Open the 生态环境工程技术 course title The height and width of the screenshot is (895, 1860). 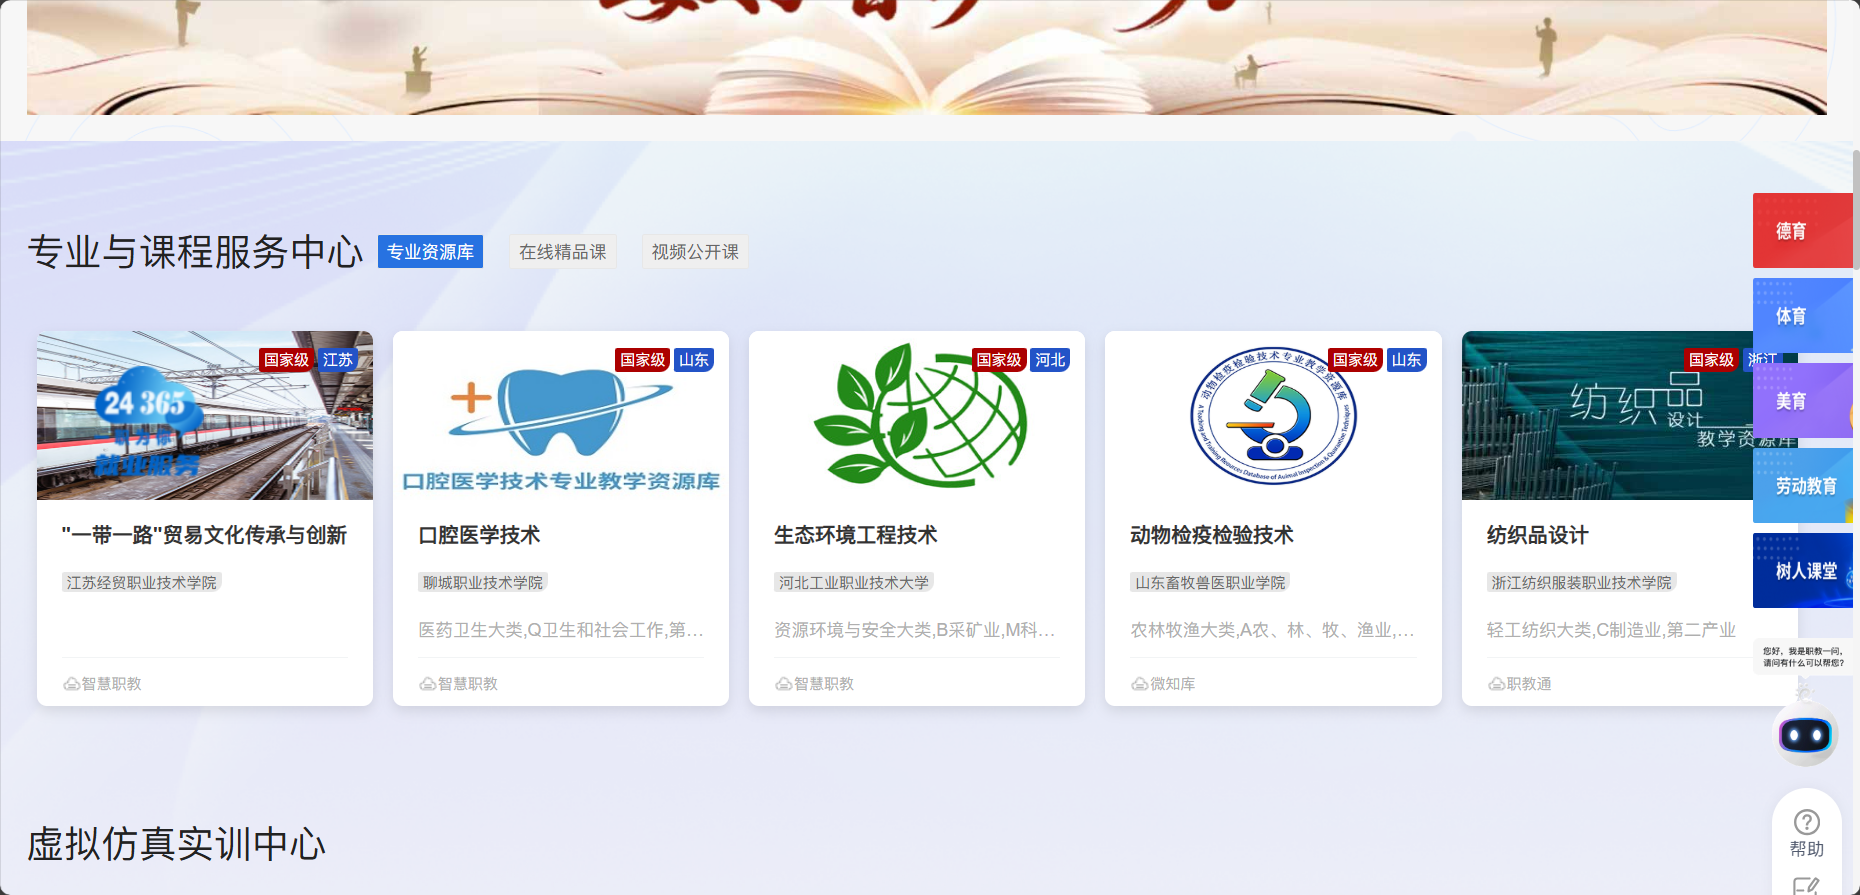856,535
